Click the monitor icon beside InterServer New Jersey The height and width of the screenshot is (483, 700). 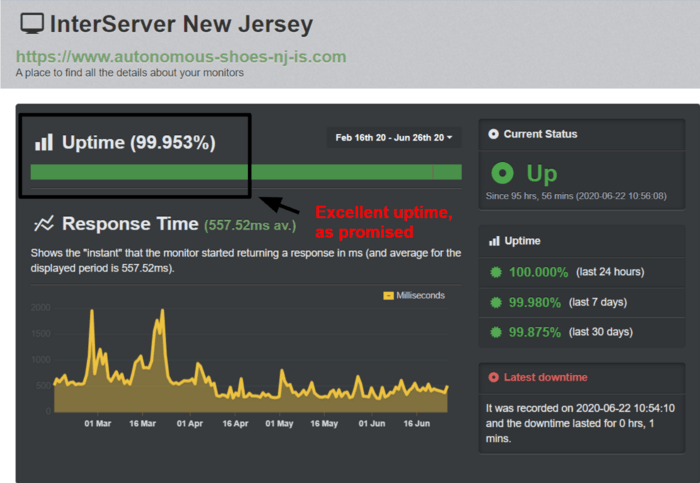[x=32, y=23]
